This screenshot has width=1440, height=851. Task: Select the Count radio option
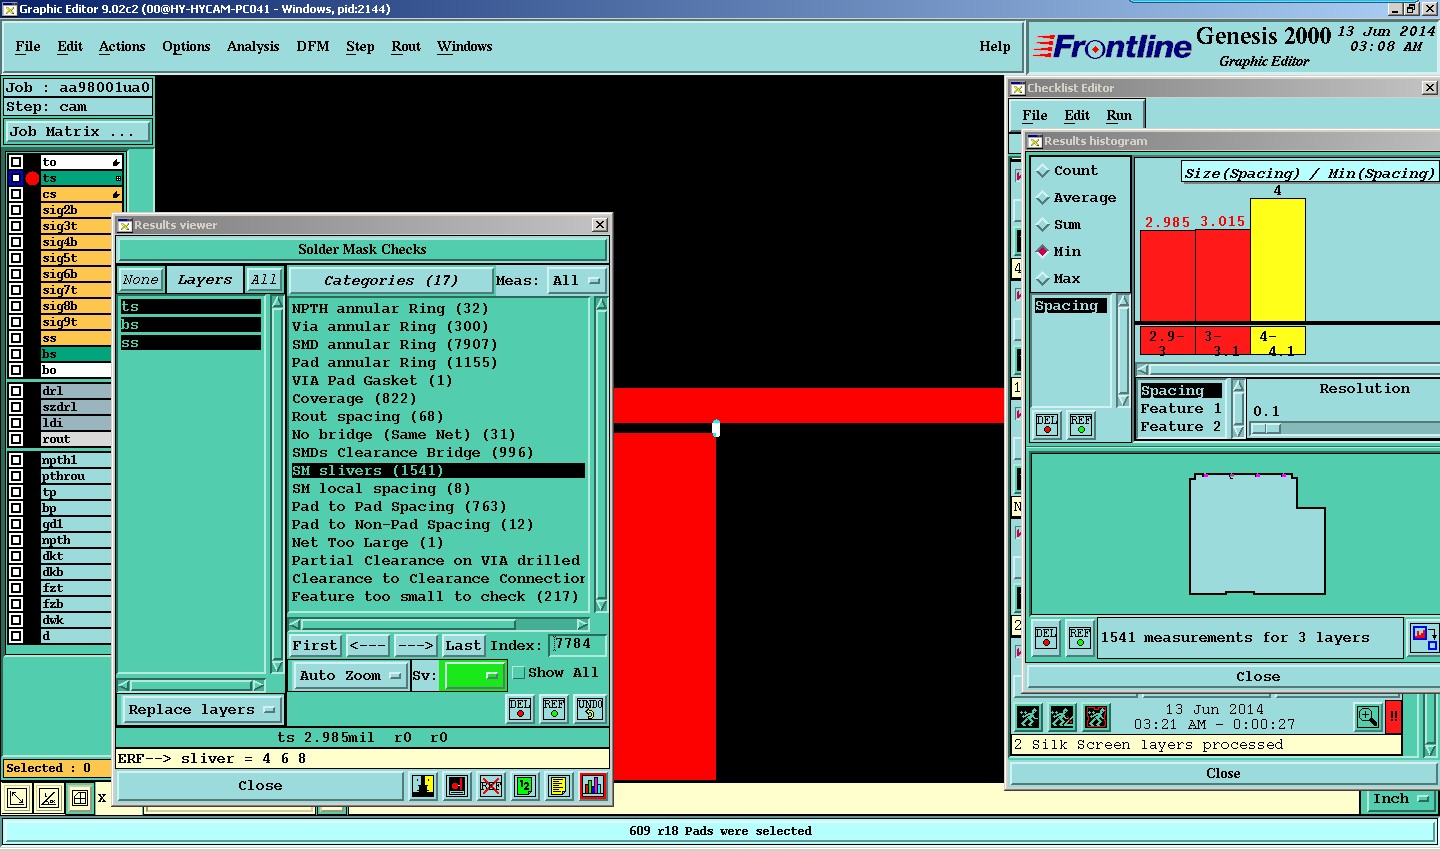[x=1043, y=171]
